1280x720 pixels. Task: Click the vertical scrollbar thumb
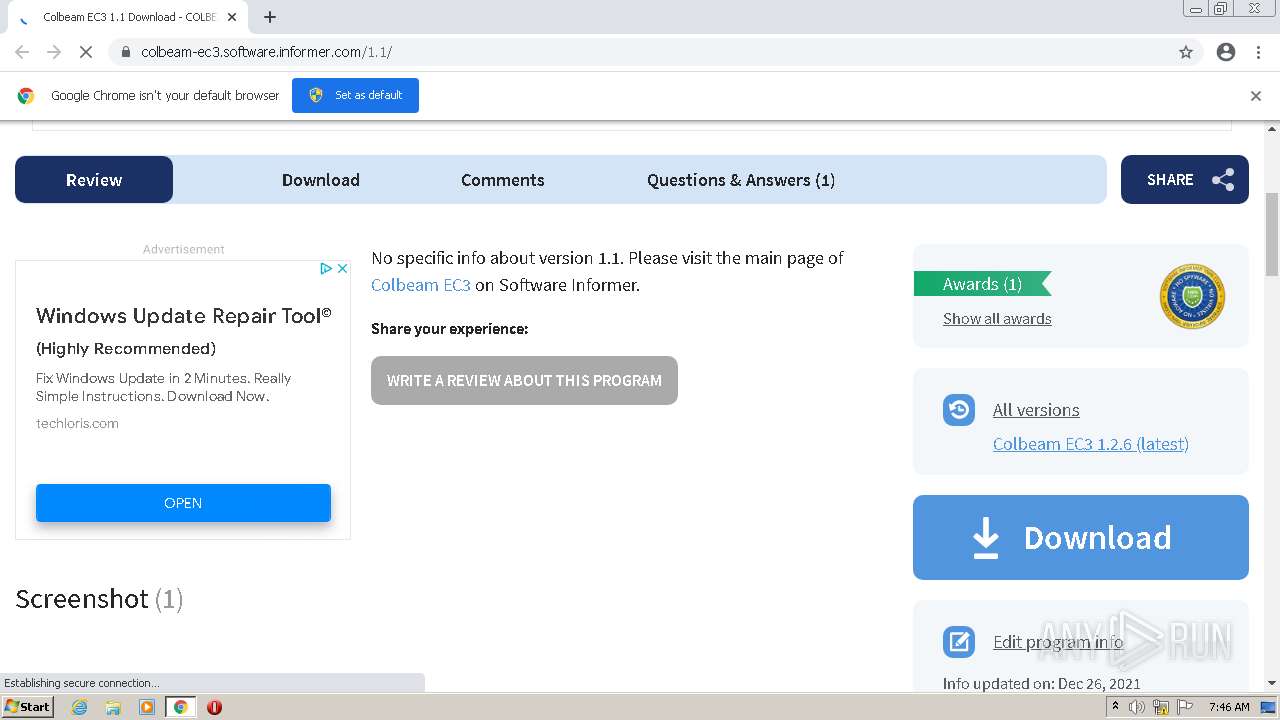coord(1272,235)
